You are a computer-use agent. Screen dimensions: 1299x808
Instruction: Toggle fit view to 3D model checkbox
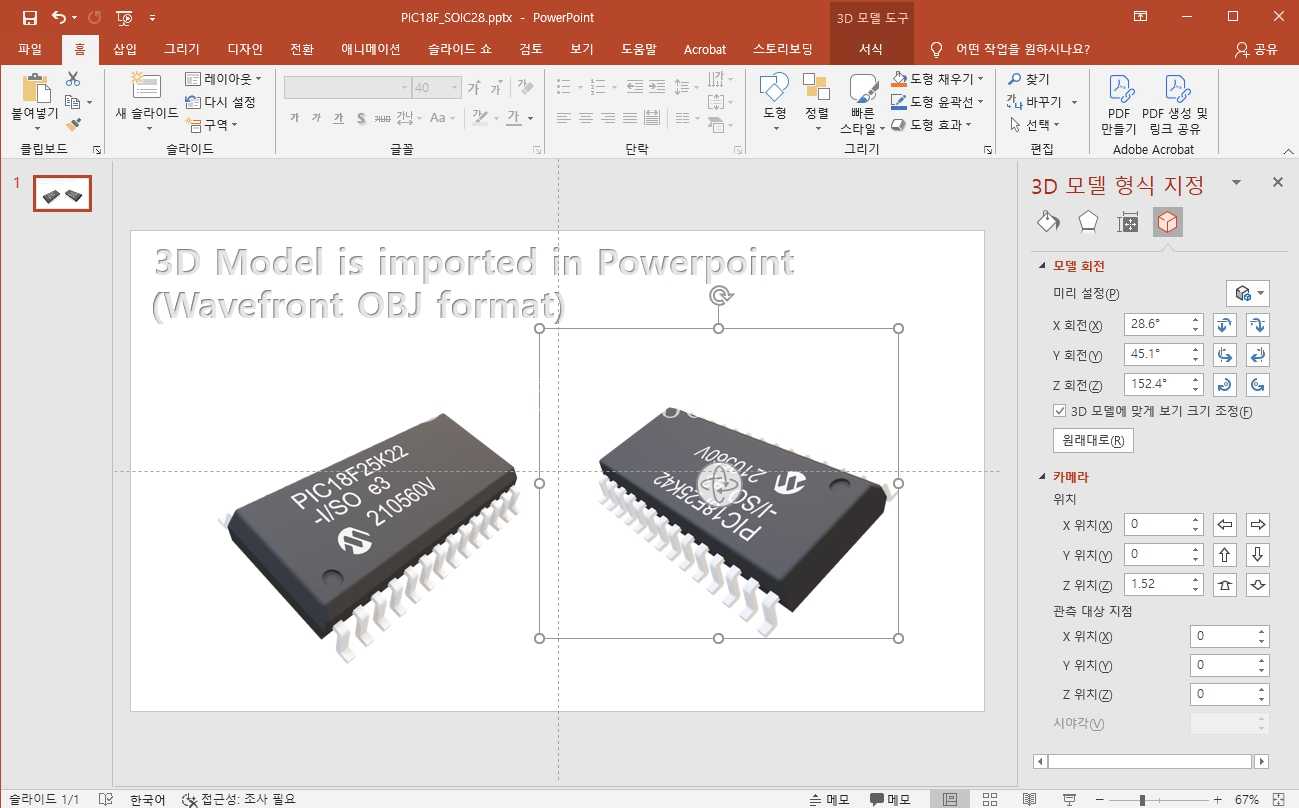coord(1060,411)
